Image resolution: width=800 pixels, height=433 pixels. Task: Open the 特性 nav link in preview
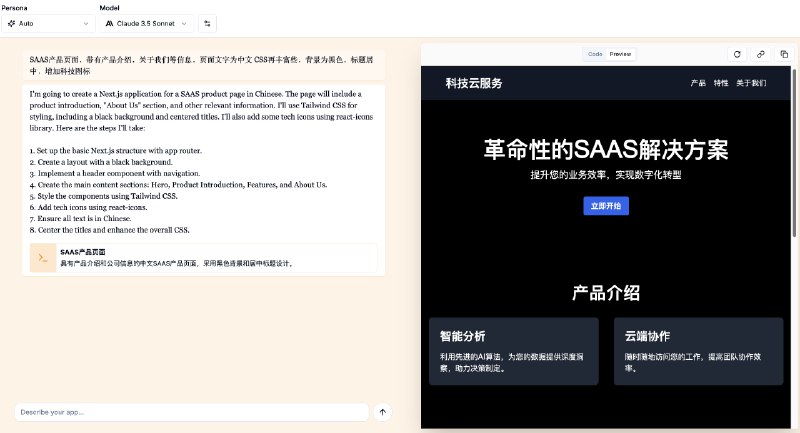[720, 83]
